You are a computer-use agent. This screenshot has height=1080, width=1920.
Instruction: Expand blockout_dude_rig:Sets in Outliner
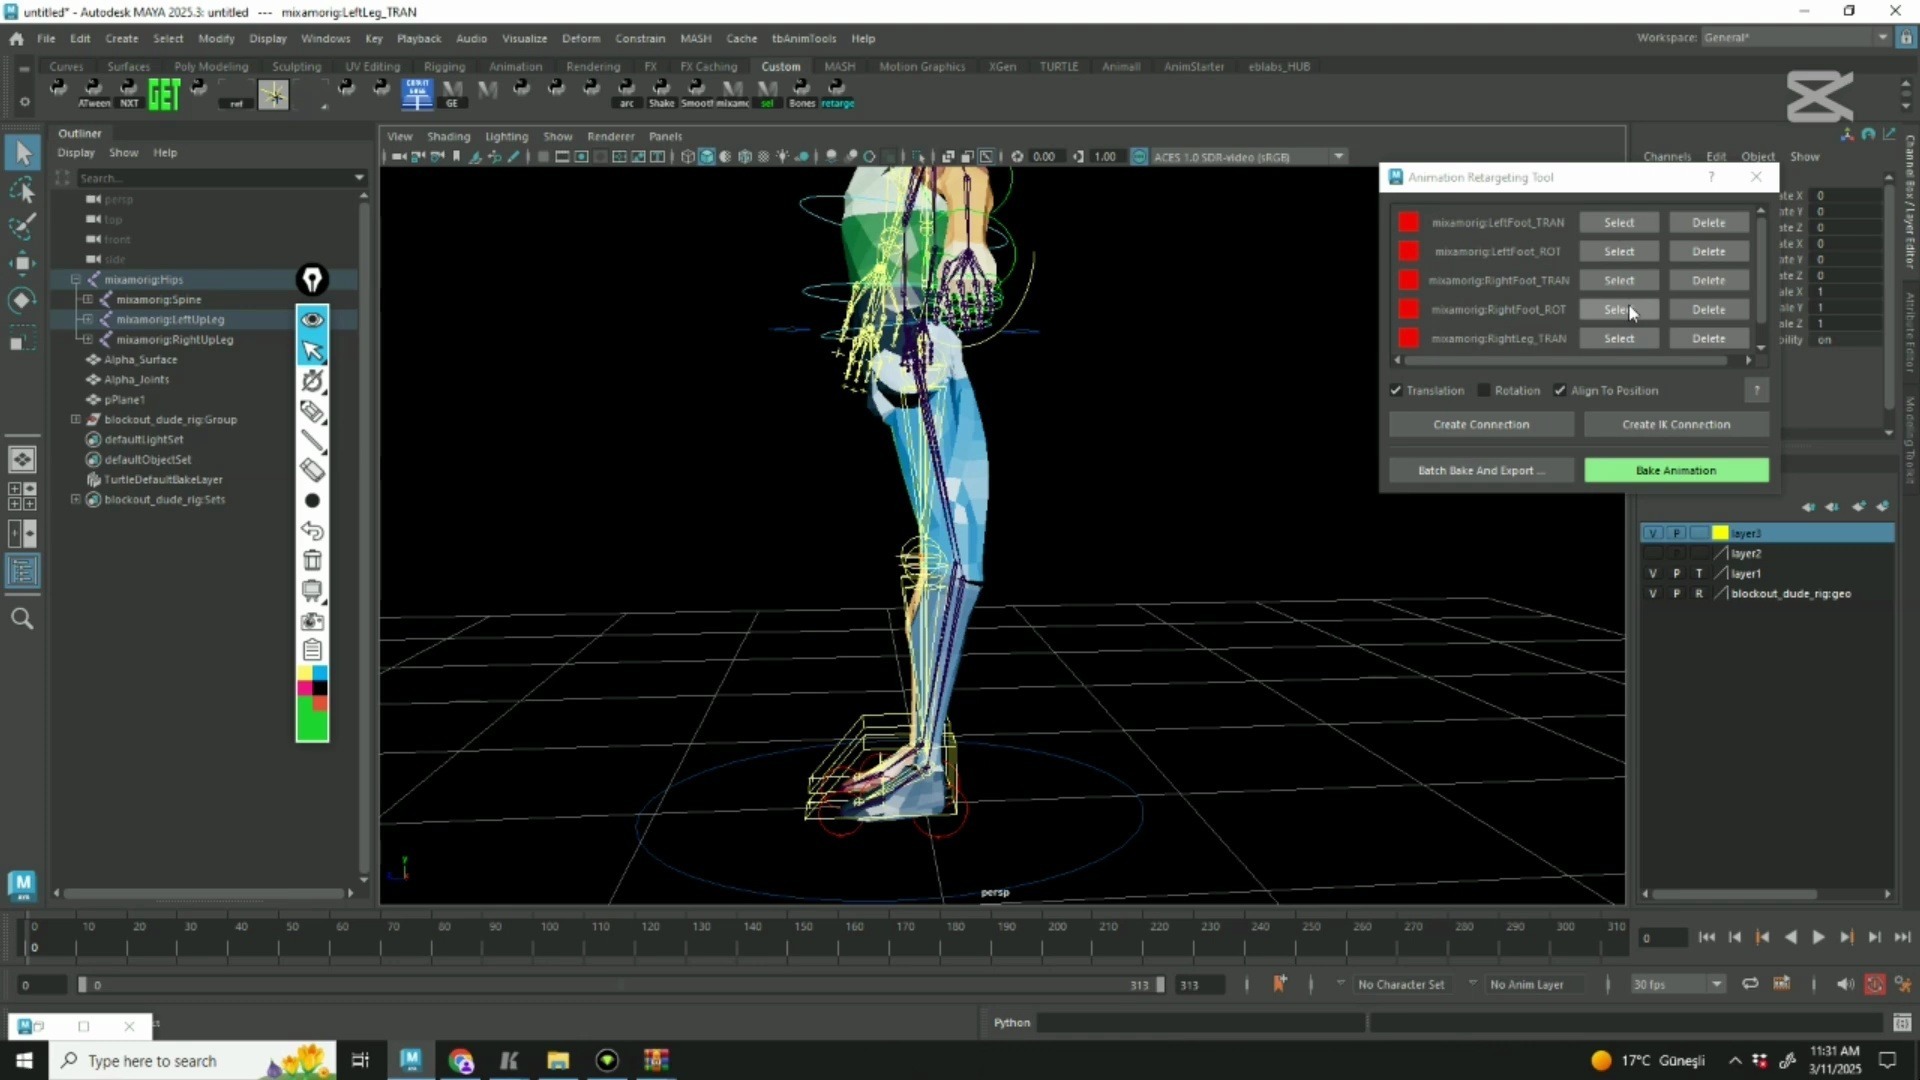(x=75, y=500)
